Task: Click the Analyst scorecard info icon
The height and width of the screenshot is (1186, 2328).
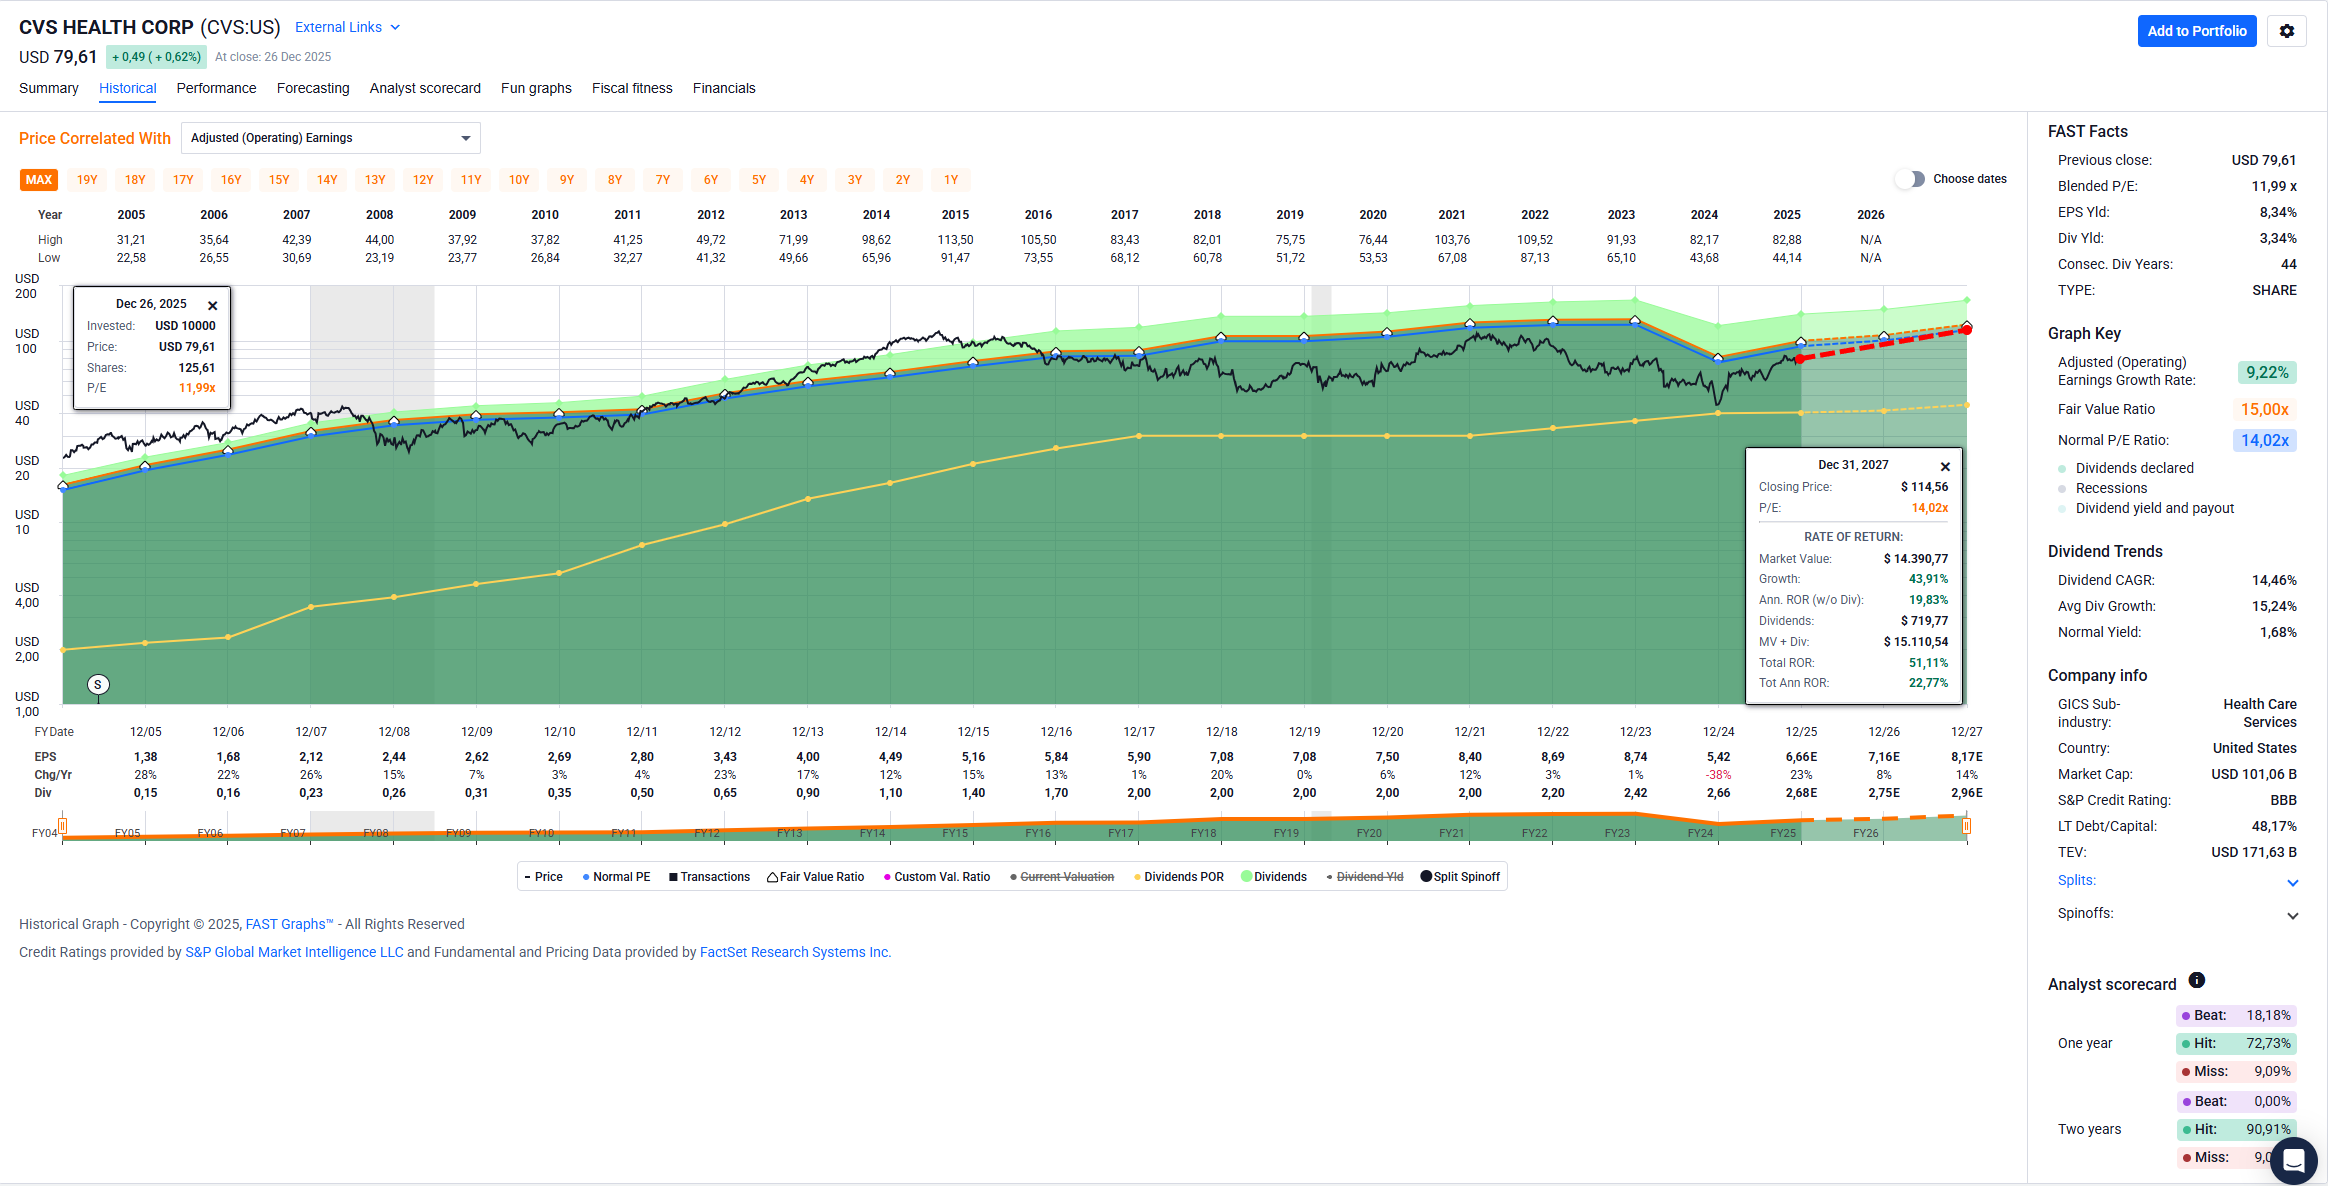Action: click(2196, 980)
